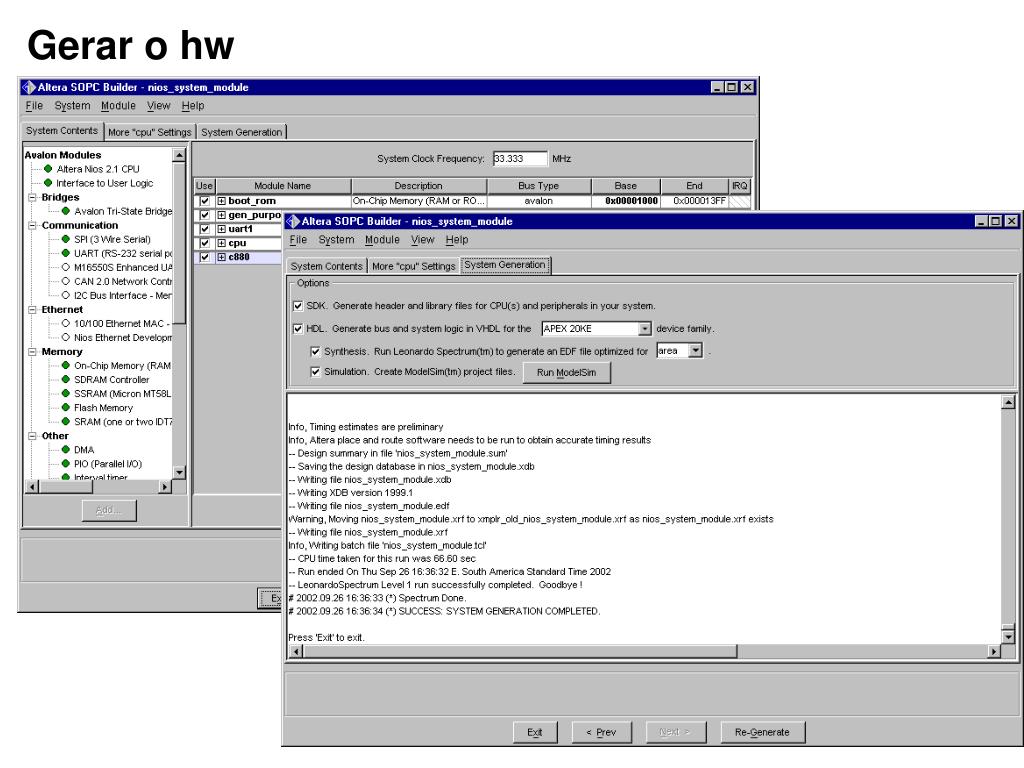Click the SOPC Builder title bar icon of front window
This screenshot has width=1024, height=768.
pos(293,221)
